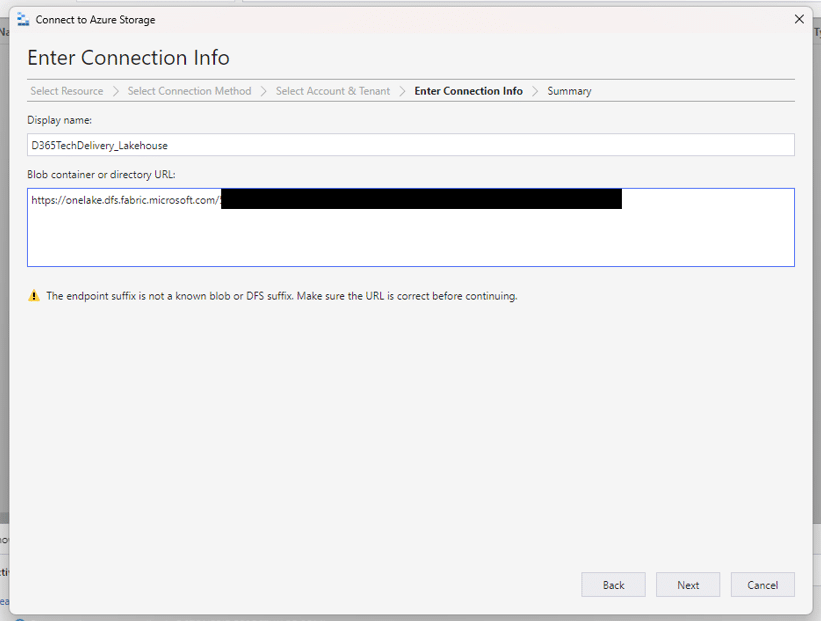The image size is (821, 621).
Task: Click the chevron right before Summary
Action: tap(535, 91)
